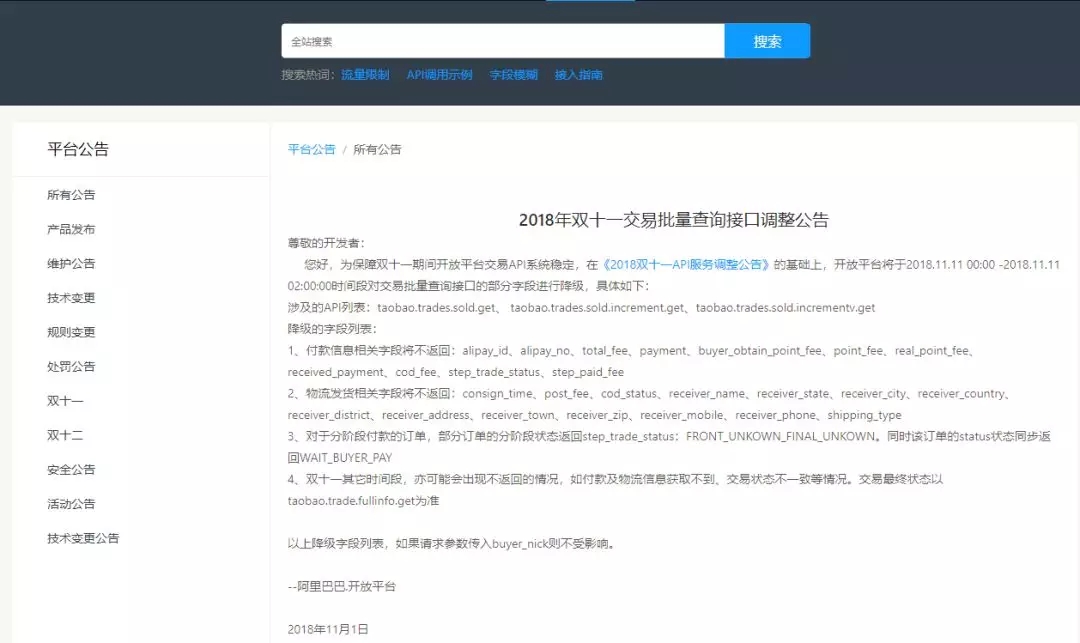Open the 接入指南 hot search link
This screenshot has height=643, width=1080.
(578, 75)
